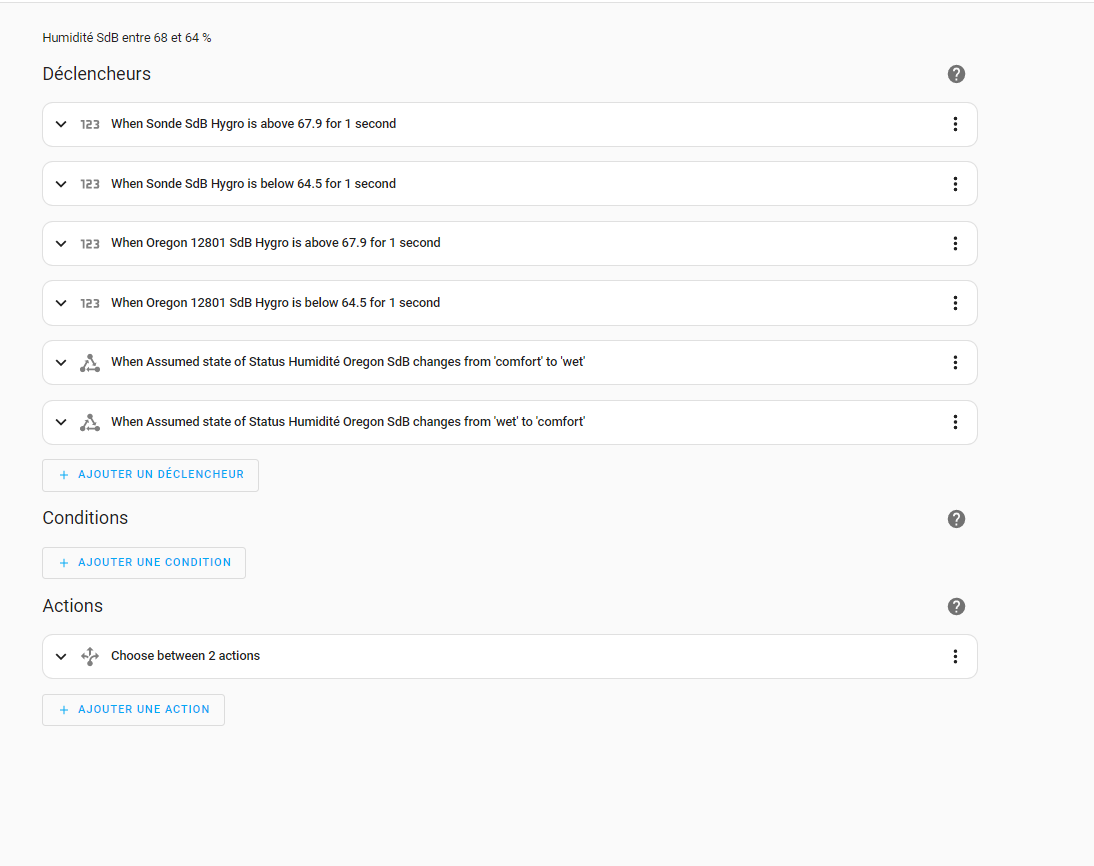Expand the Sonde SdB Hygro above 67.9 trigger
Screen dimensions: 1094x866
coord(61,124)
